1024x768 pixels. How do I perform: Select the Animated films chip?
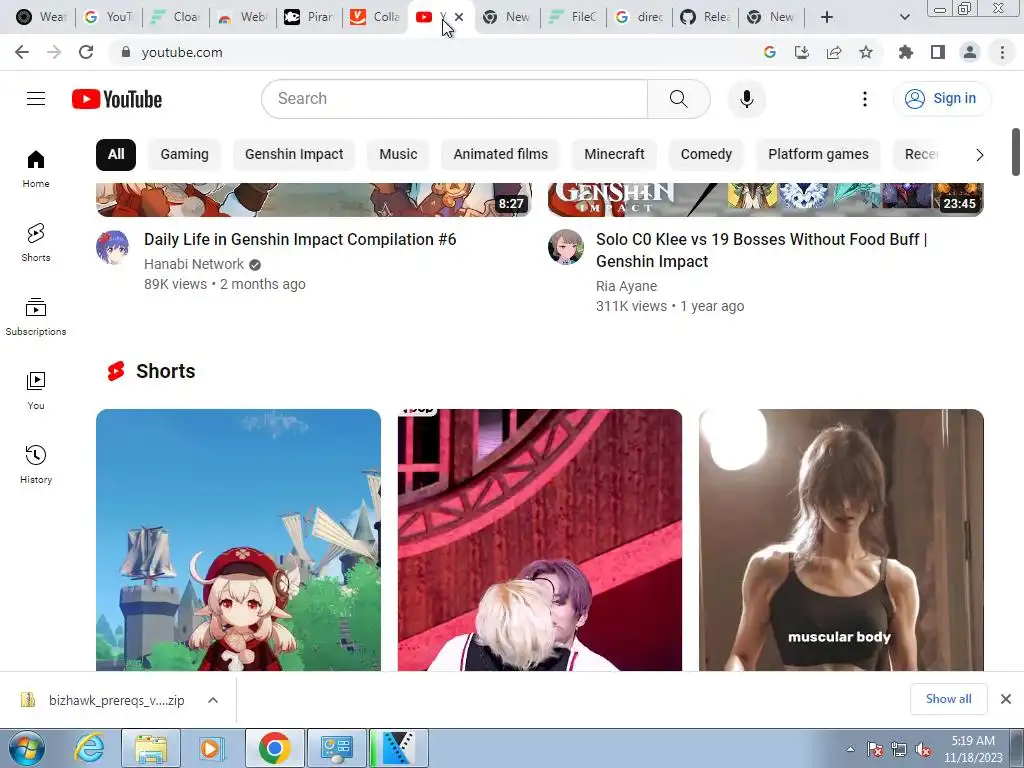[x=501, y=155]
